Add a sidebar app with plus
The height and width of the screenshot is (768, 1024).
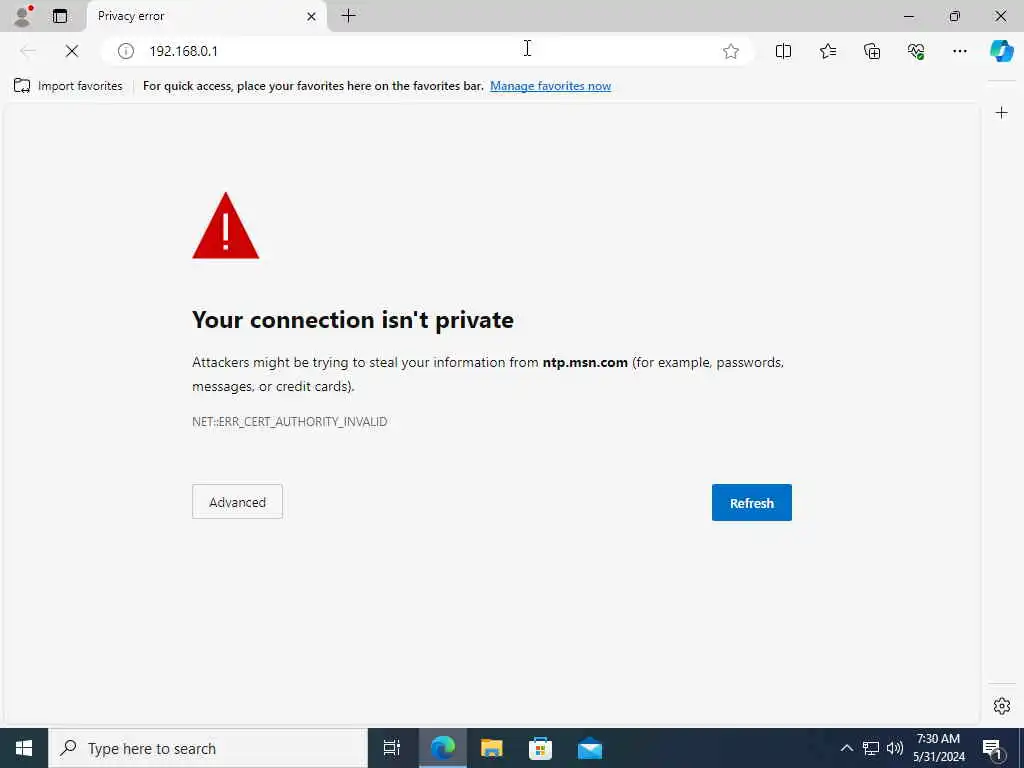(x=1001, y=113)
